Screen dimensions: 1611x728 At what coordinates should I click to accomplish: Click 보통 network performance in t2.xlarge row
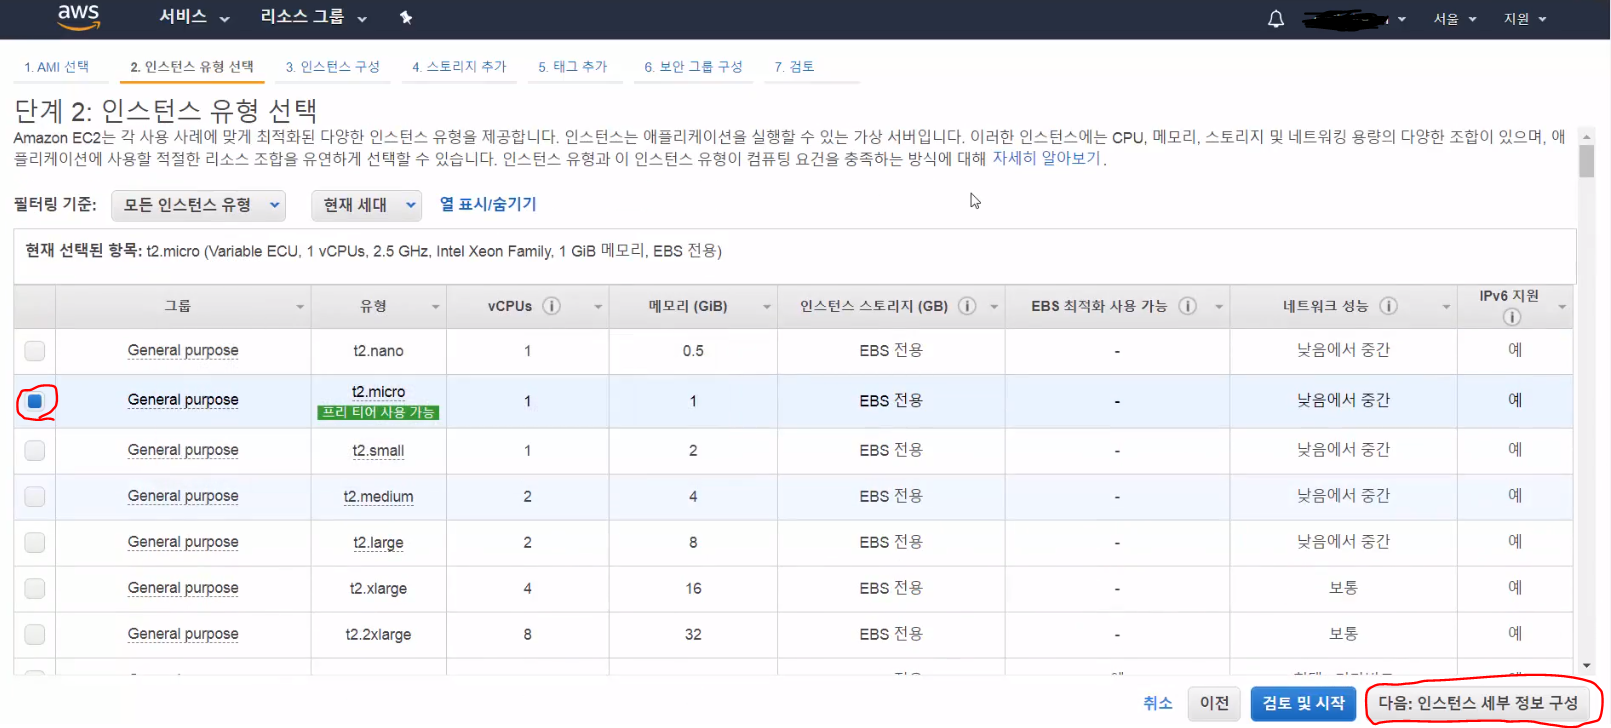coord(1343,588)
